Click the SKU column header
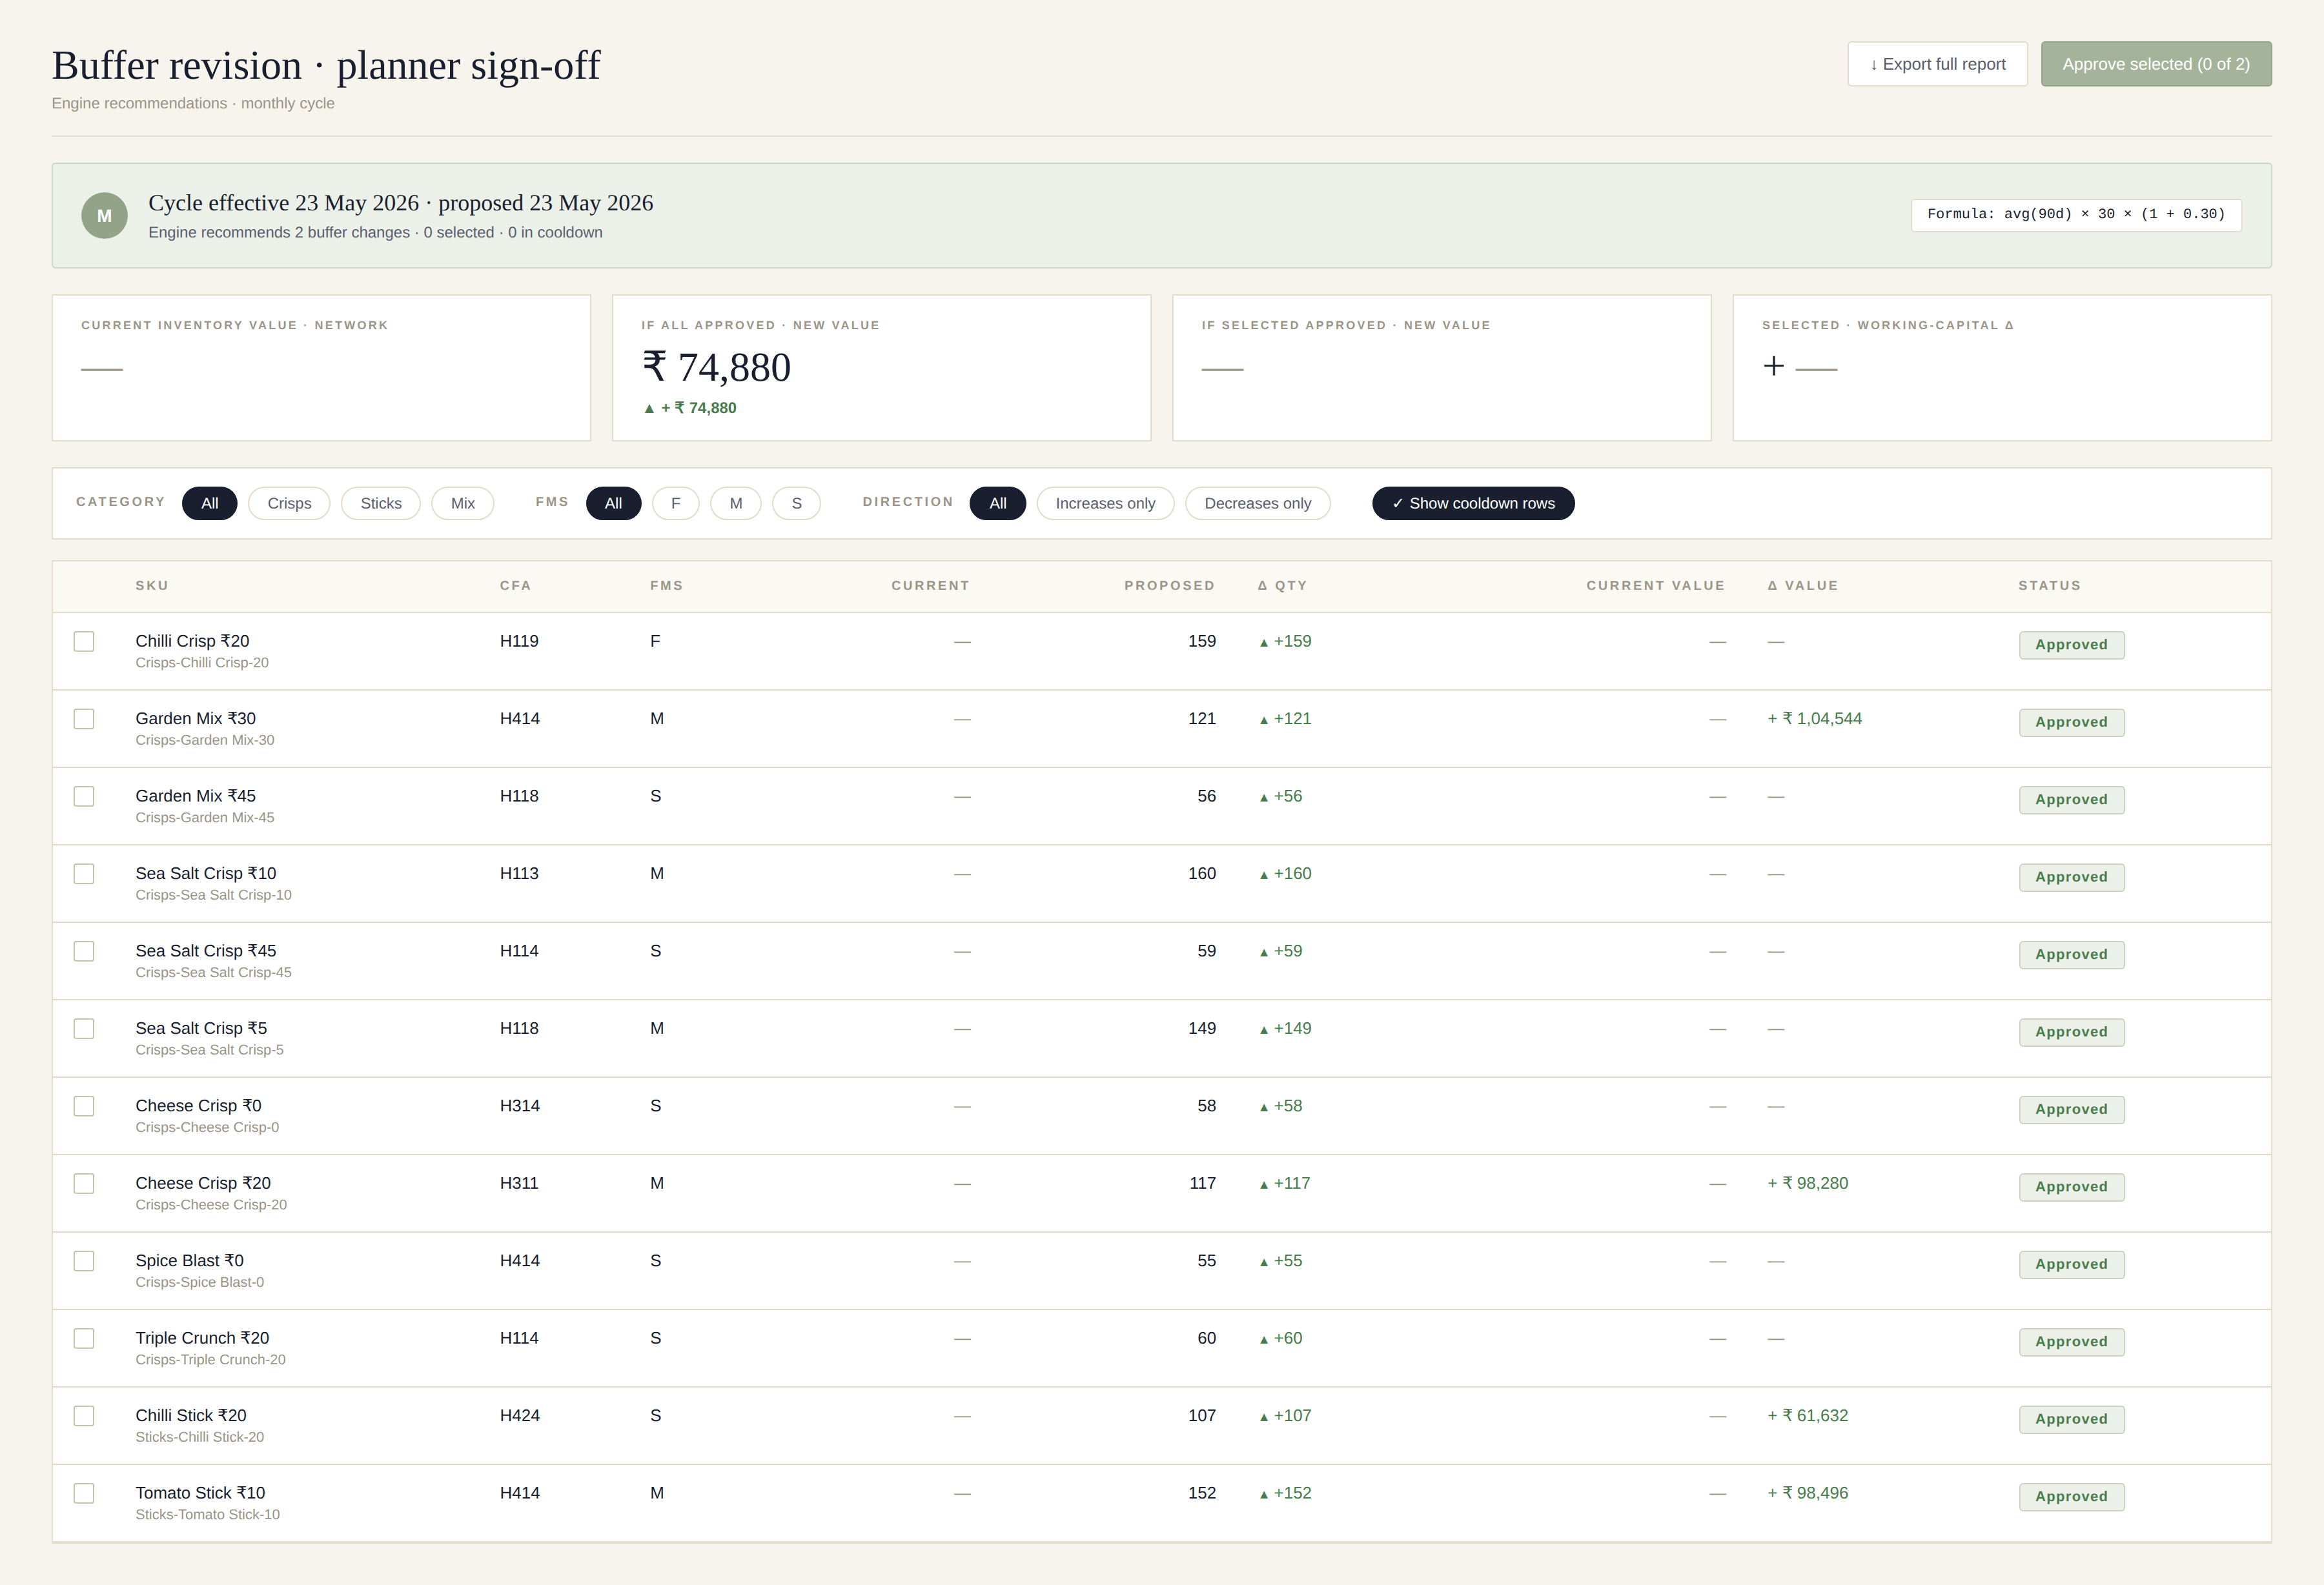2324x1585 pixels. pos(152,586)
